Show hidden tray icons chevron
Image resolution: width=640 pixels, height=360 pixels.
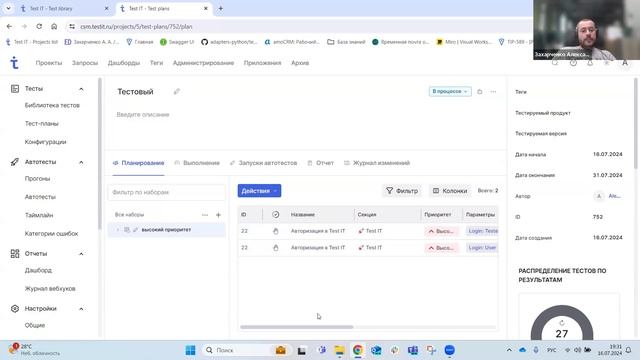(509, 350)
